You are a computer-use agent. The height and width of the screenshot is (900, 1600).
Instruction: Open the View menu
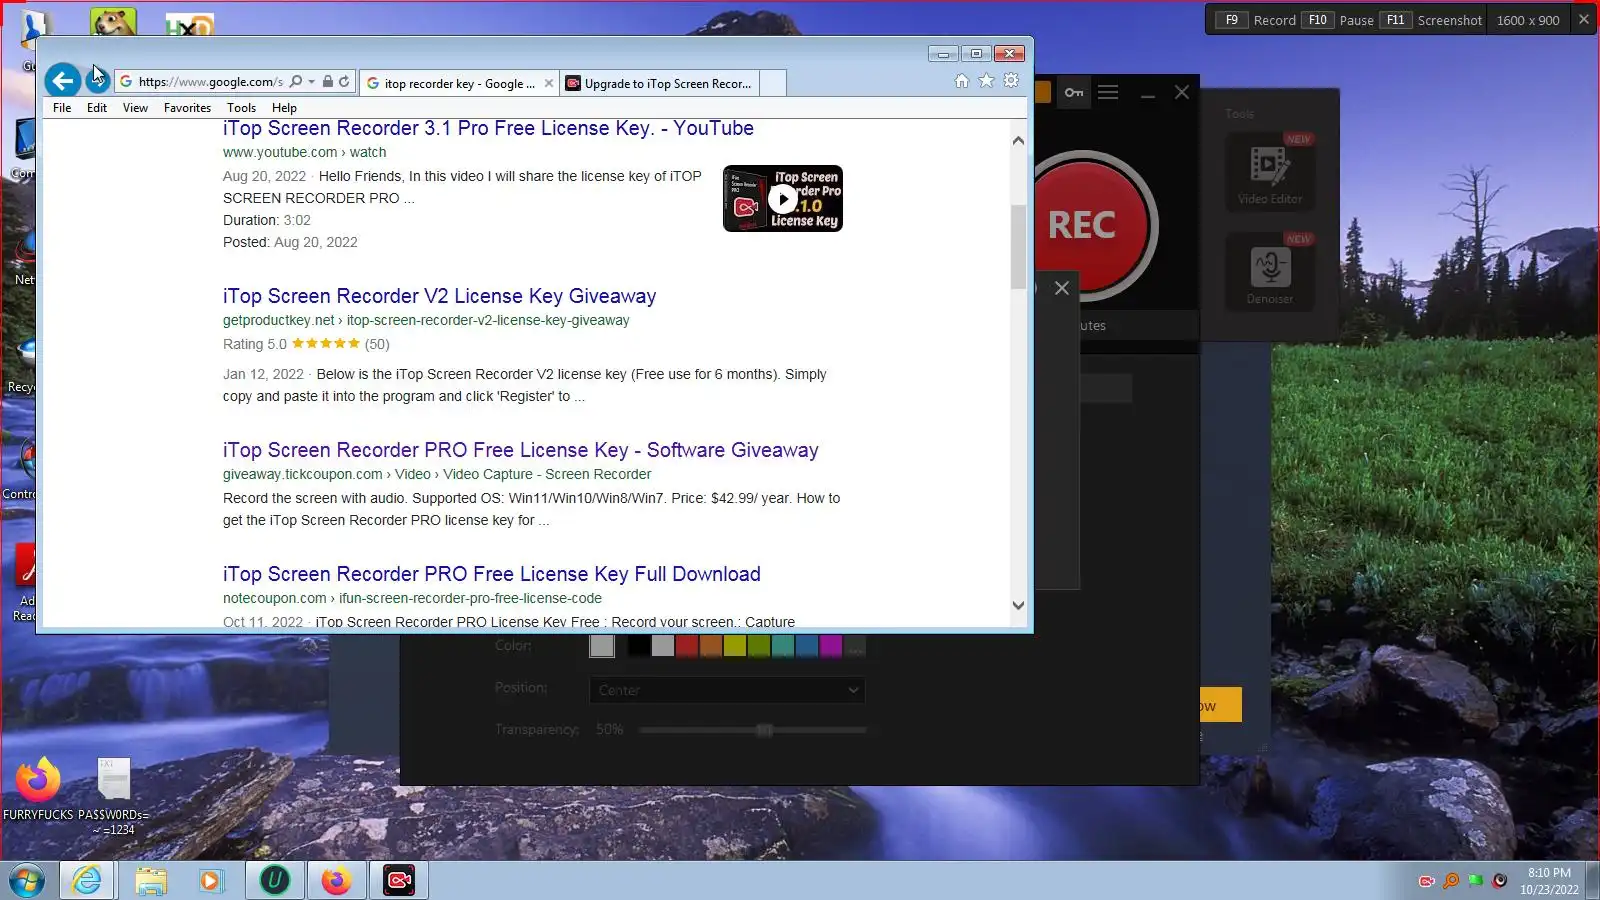pyautogui.click(x=135, y=108)
